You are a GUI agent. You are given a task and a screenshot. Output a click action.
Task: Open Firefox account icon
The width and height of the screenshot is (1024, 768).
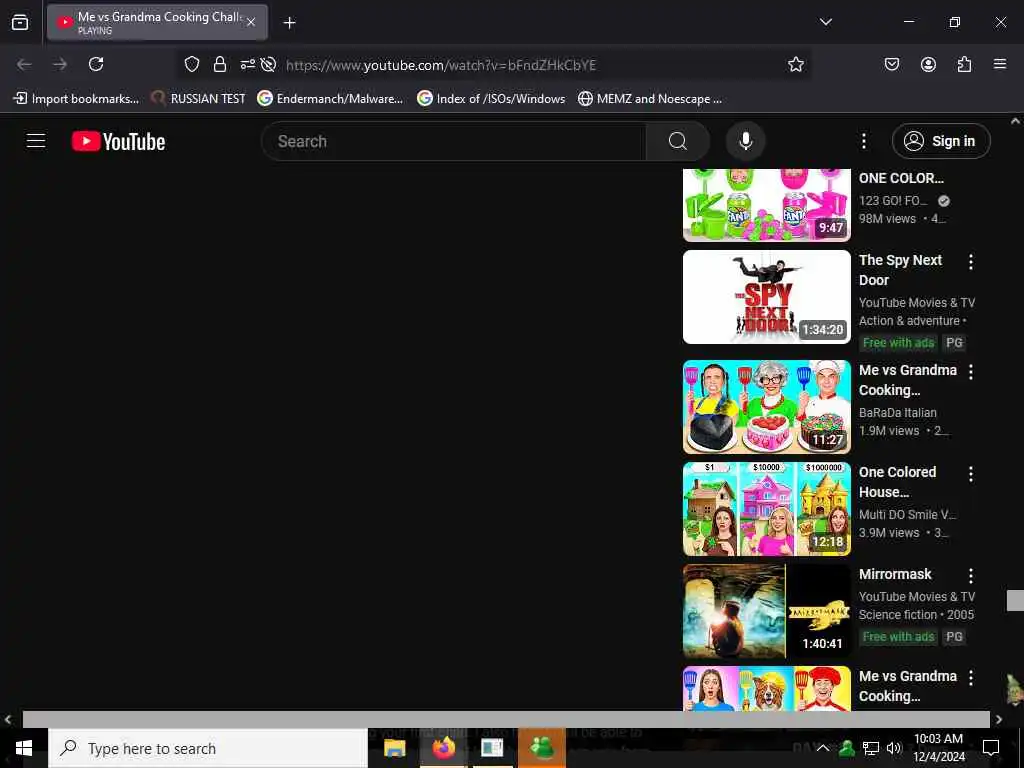pyautogui.click(x=928, y=64)
